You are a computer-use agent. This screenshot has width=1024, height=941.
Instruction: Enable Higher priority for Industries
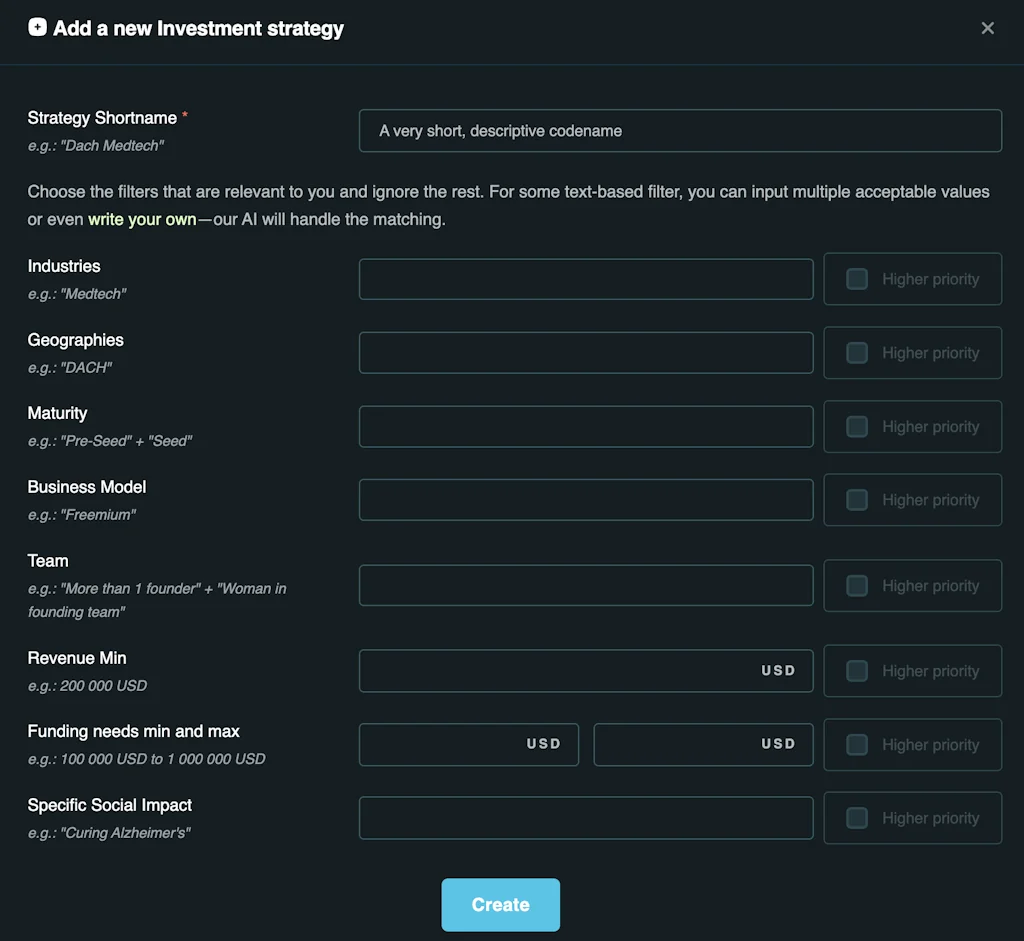click(857, 280)
